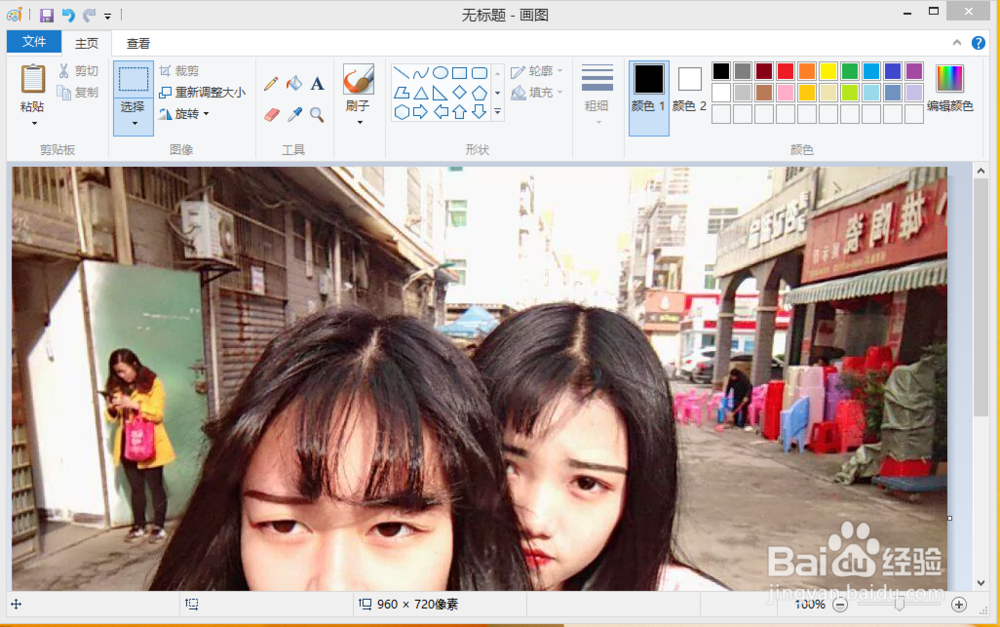Switch to the 查看 tab
This screenshot has width=1000, height=627.
[138, 42]
